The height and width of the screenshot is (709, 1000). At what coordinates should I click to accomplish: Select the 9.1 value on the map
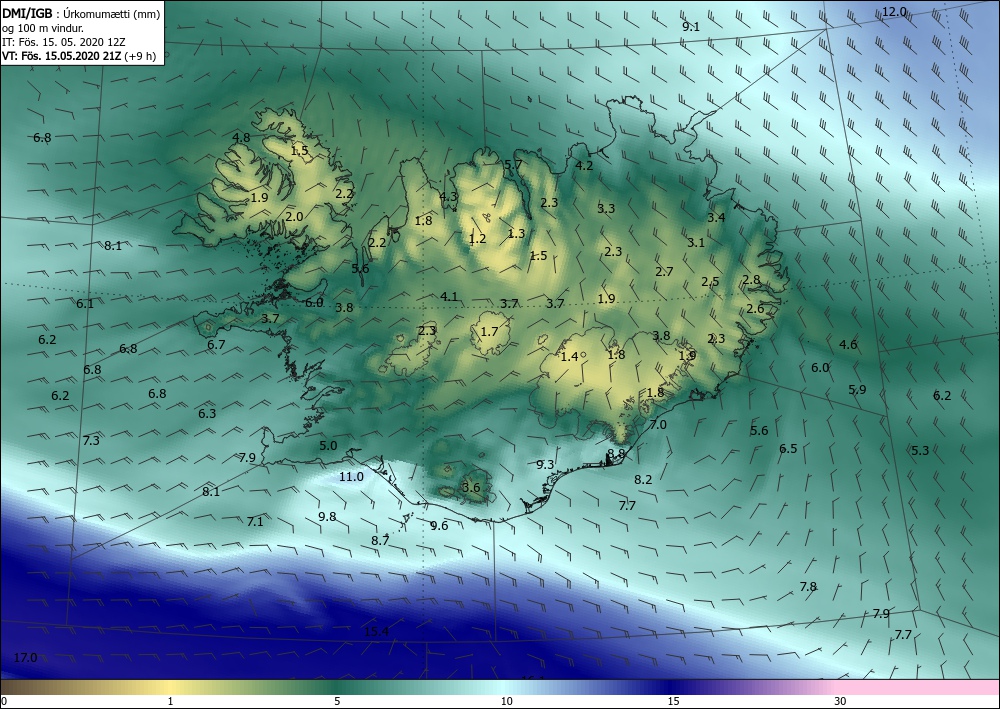(691, 27)
